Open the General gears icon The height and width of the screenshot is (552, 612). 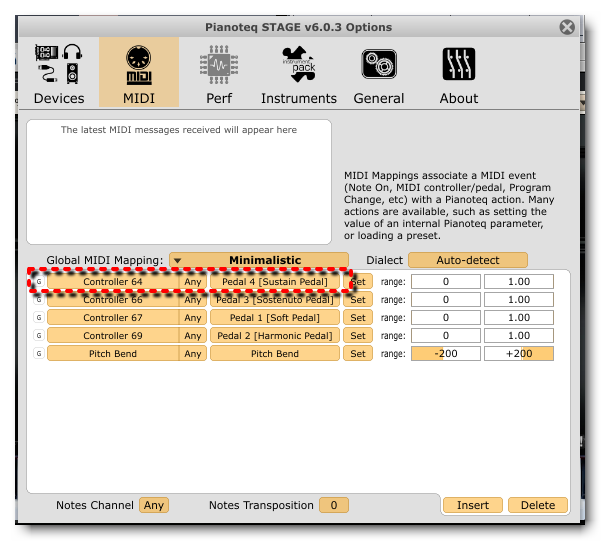coord(379,64)
